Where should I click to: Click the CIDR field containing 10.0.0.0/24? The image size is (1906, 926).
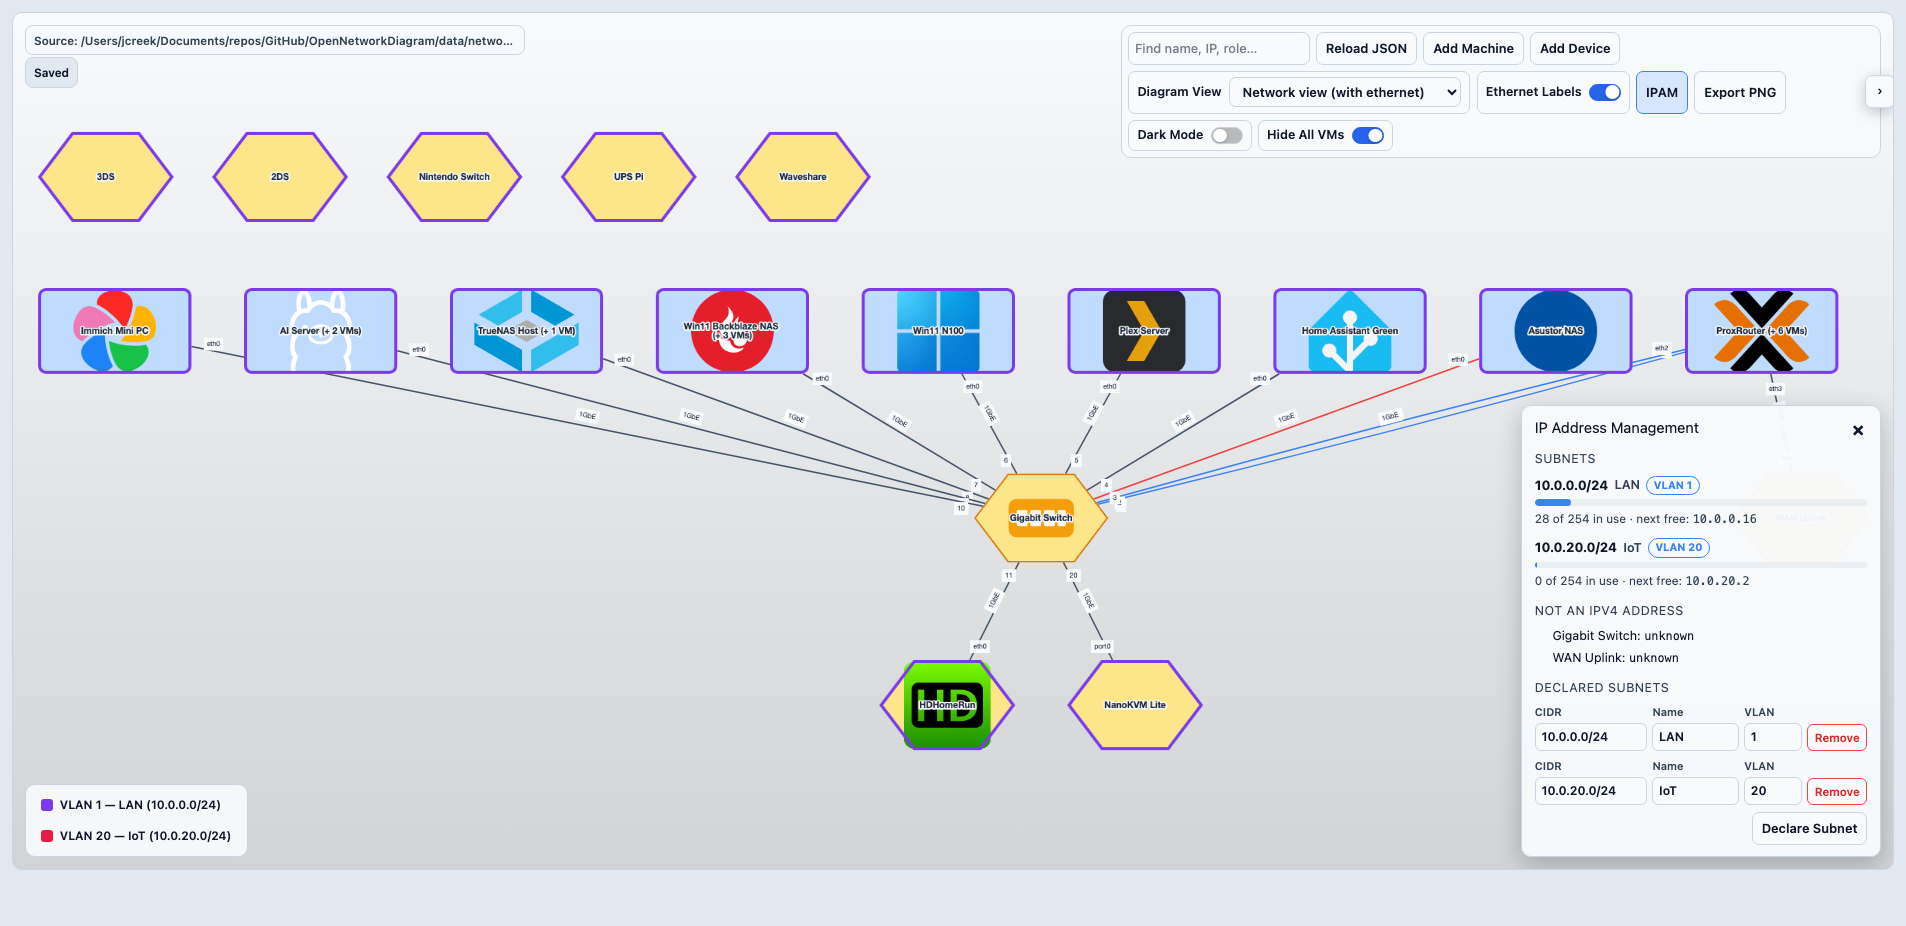1590,737
